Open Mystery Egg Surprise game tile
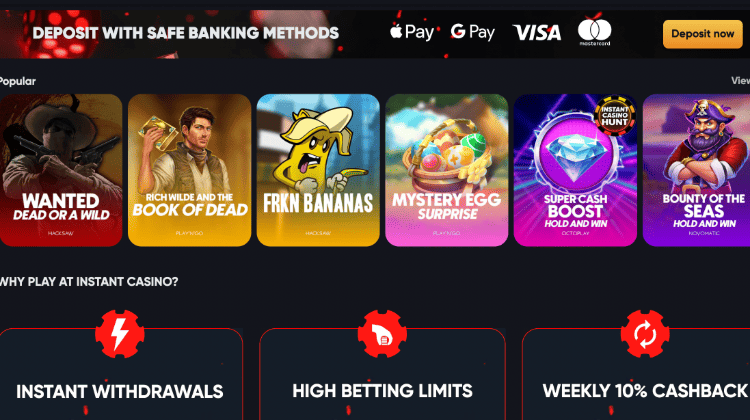Image resolution: width=750 pixels, height=420 pixels. 446,170
